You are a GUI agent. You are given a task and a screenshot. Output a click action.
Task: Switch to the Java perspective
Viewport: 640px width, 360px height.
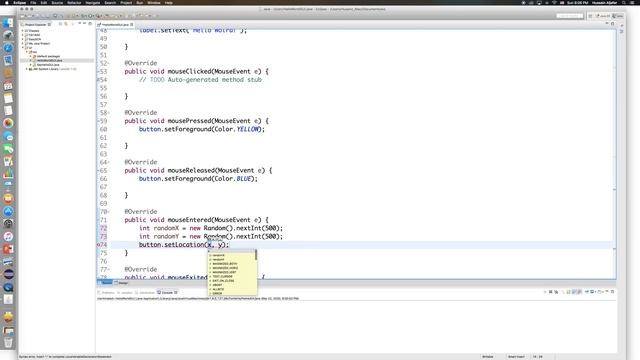tap(618, 16)
